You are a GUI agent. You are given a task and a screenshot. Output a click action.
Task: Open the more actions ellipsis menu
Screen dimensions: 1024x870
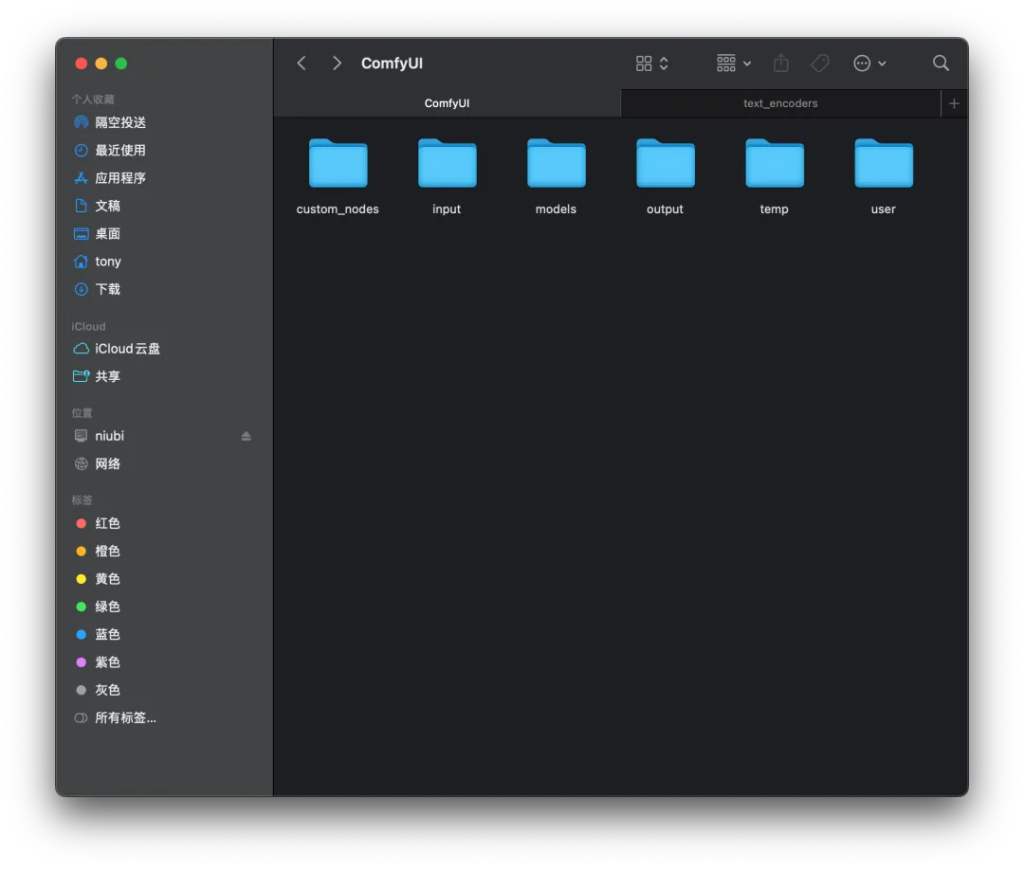(869, 63)
